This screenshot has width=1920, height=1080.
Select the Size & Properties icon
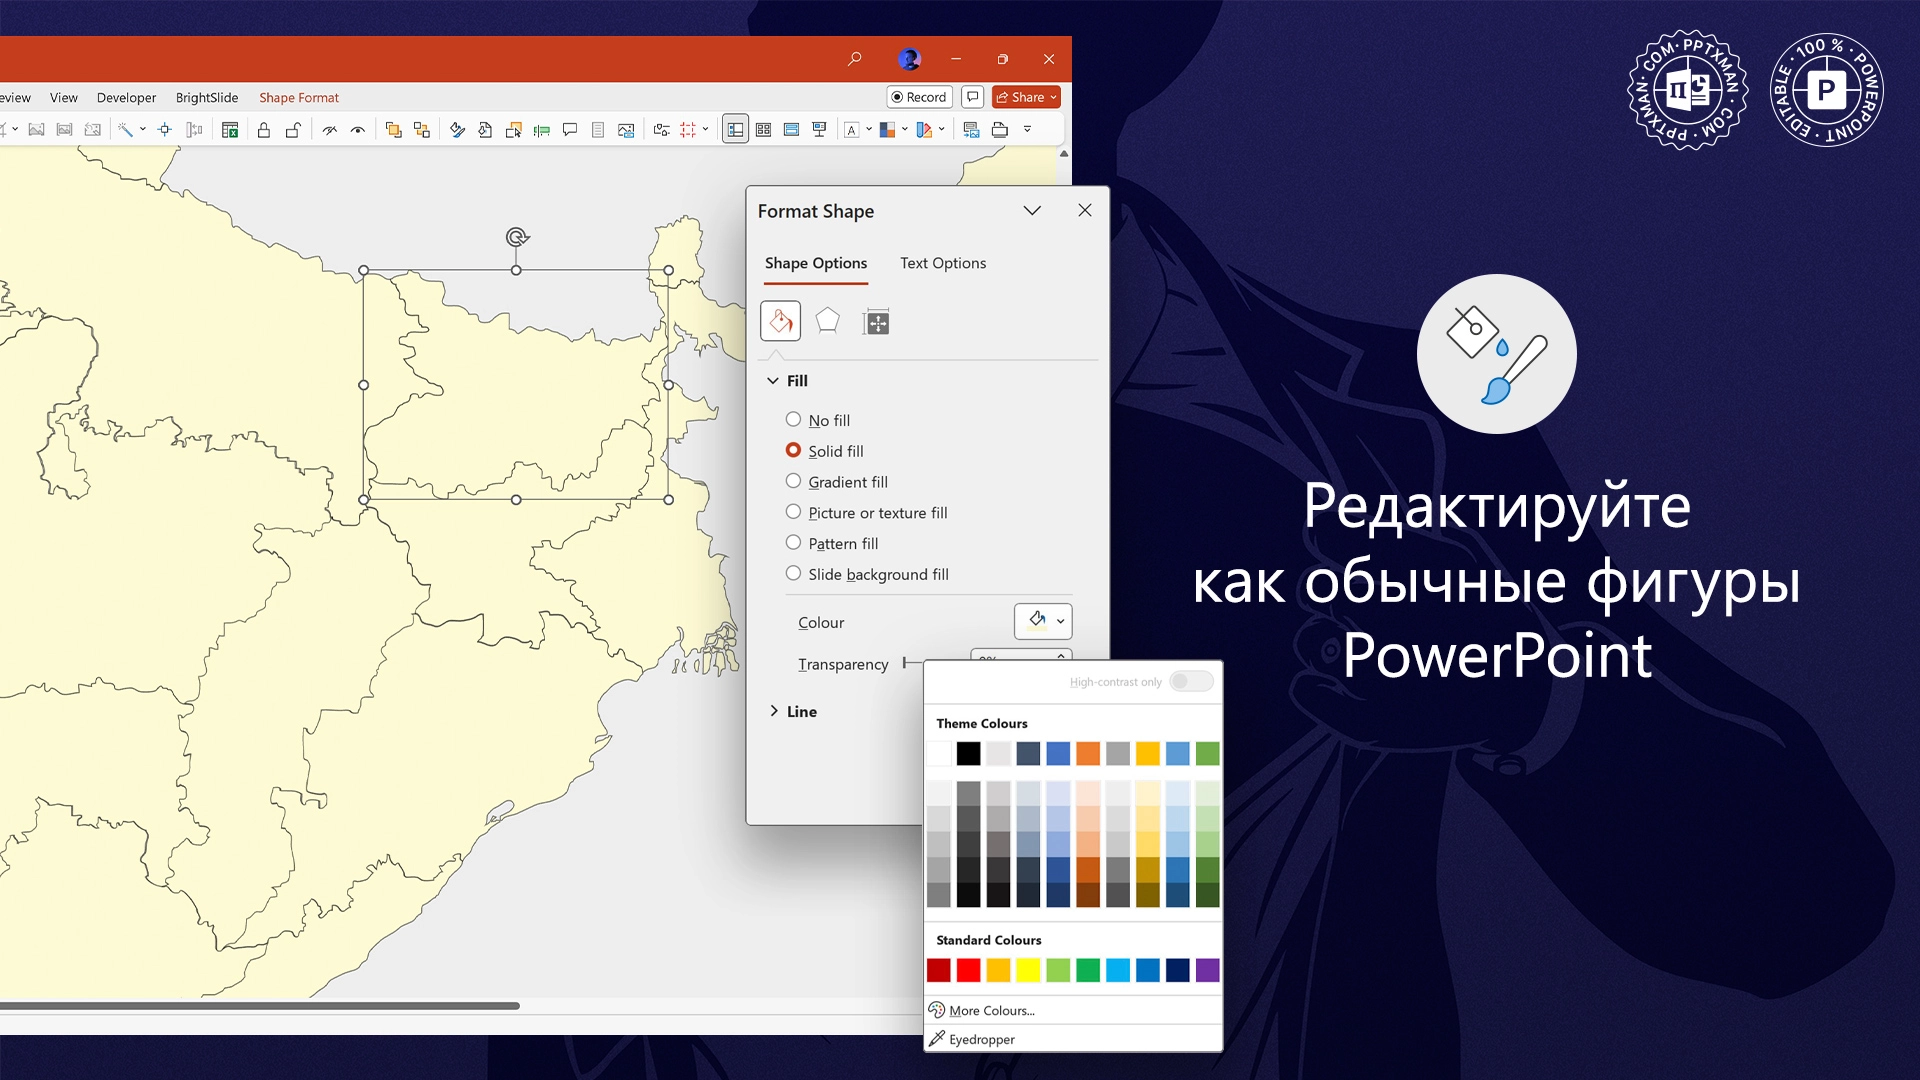(876, 321)
